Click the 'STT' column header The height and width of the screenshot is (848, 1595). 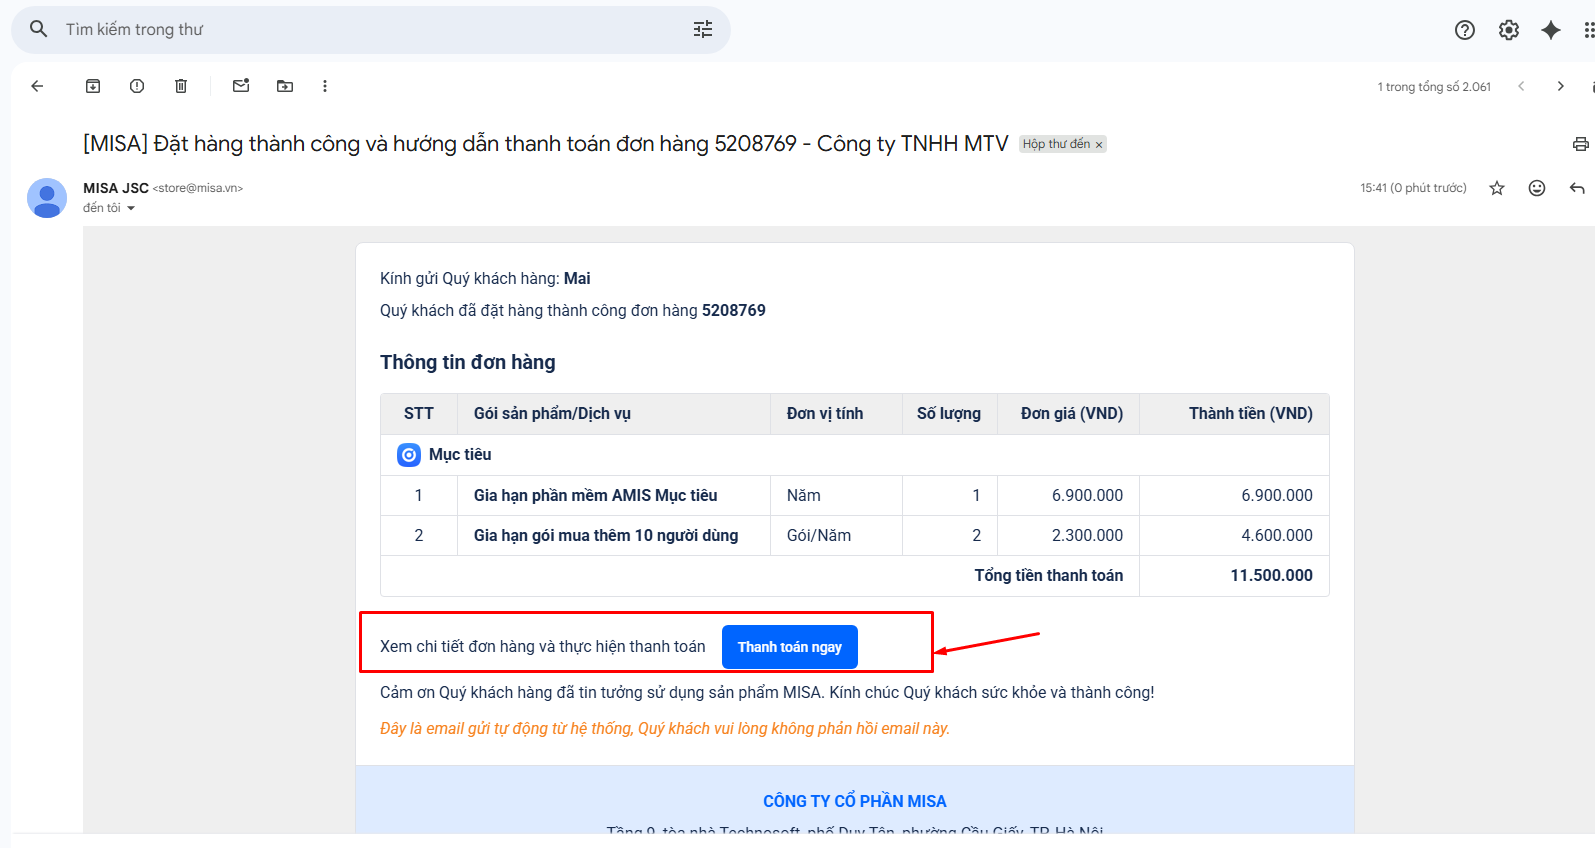[419, 413]
